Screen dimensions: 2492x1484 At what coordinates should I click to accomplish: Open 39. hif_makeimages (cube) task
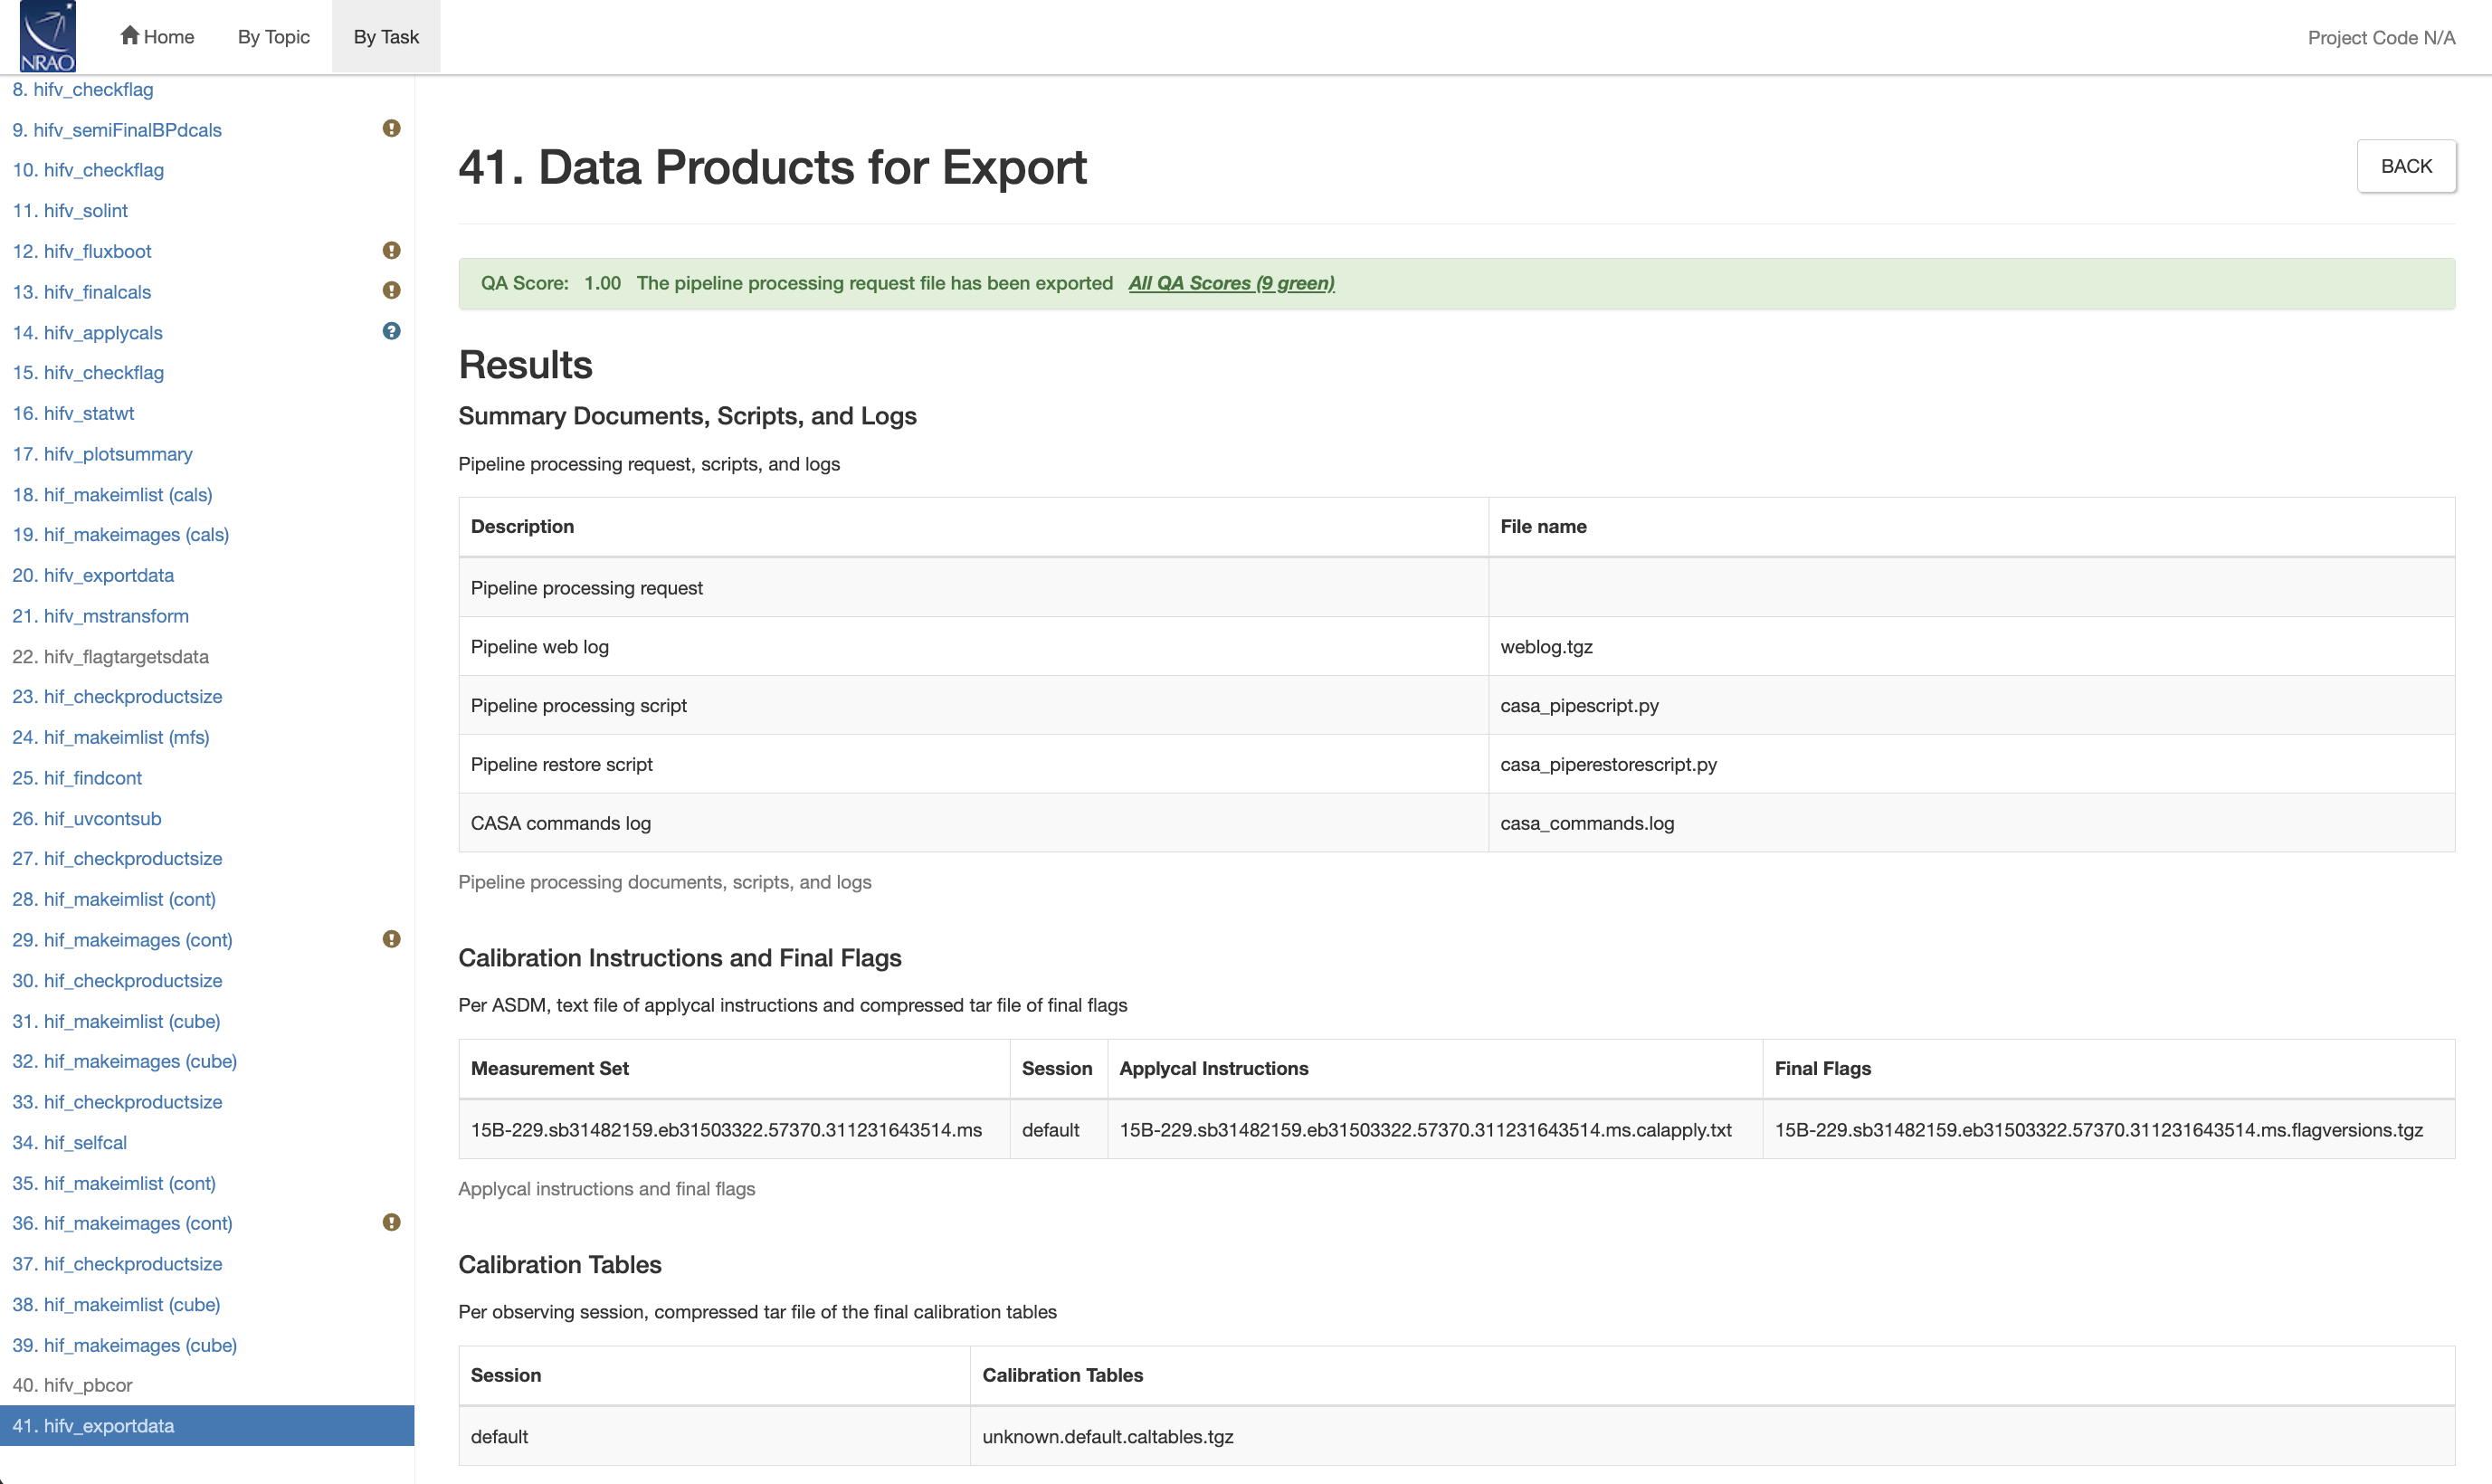(x=125, y=1345)
